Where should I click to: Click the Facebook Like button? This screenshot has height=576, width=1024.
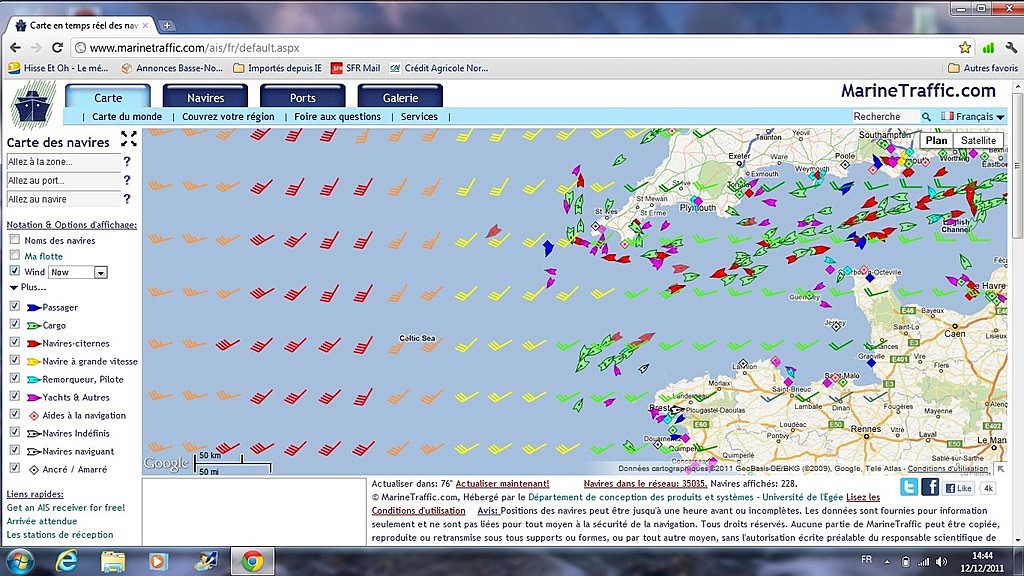(x=959, y=488)
